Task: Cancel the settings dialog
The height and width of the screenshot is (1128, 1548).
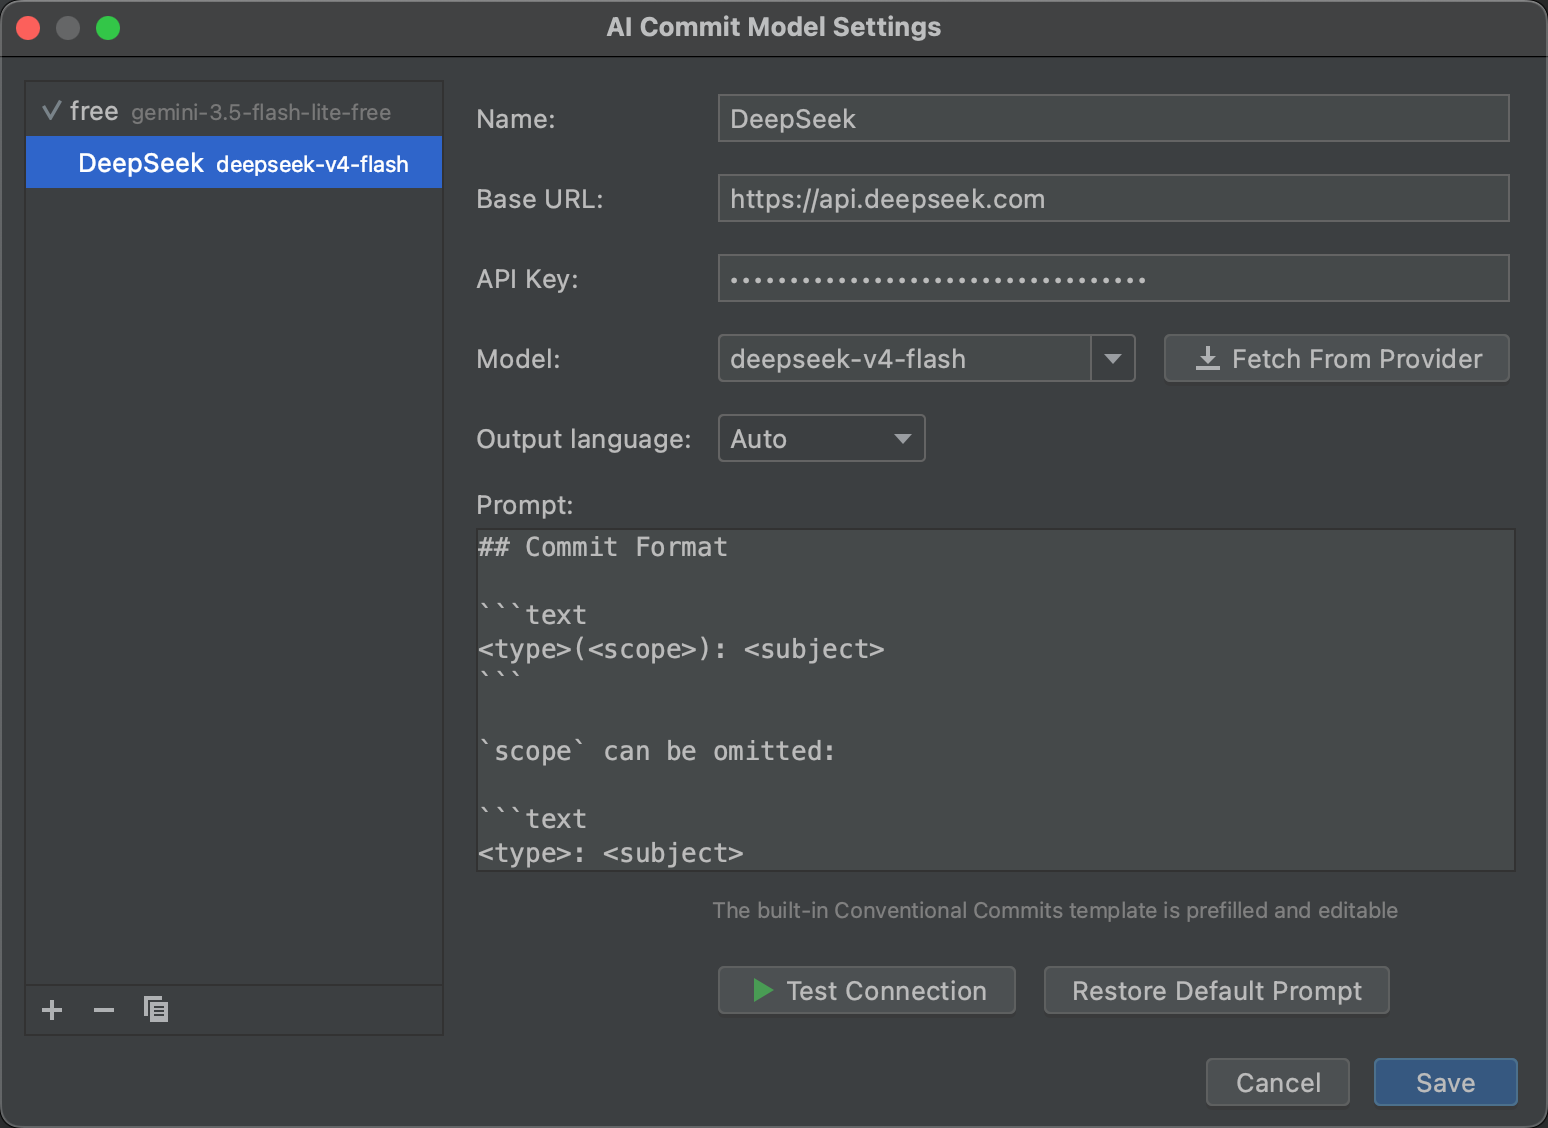Action: coord(1278,1082)
